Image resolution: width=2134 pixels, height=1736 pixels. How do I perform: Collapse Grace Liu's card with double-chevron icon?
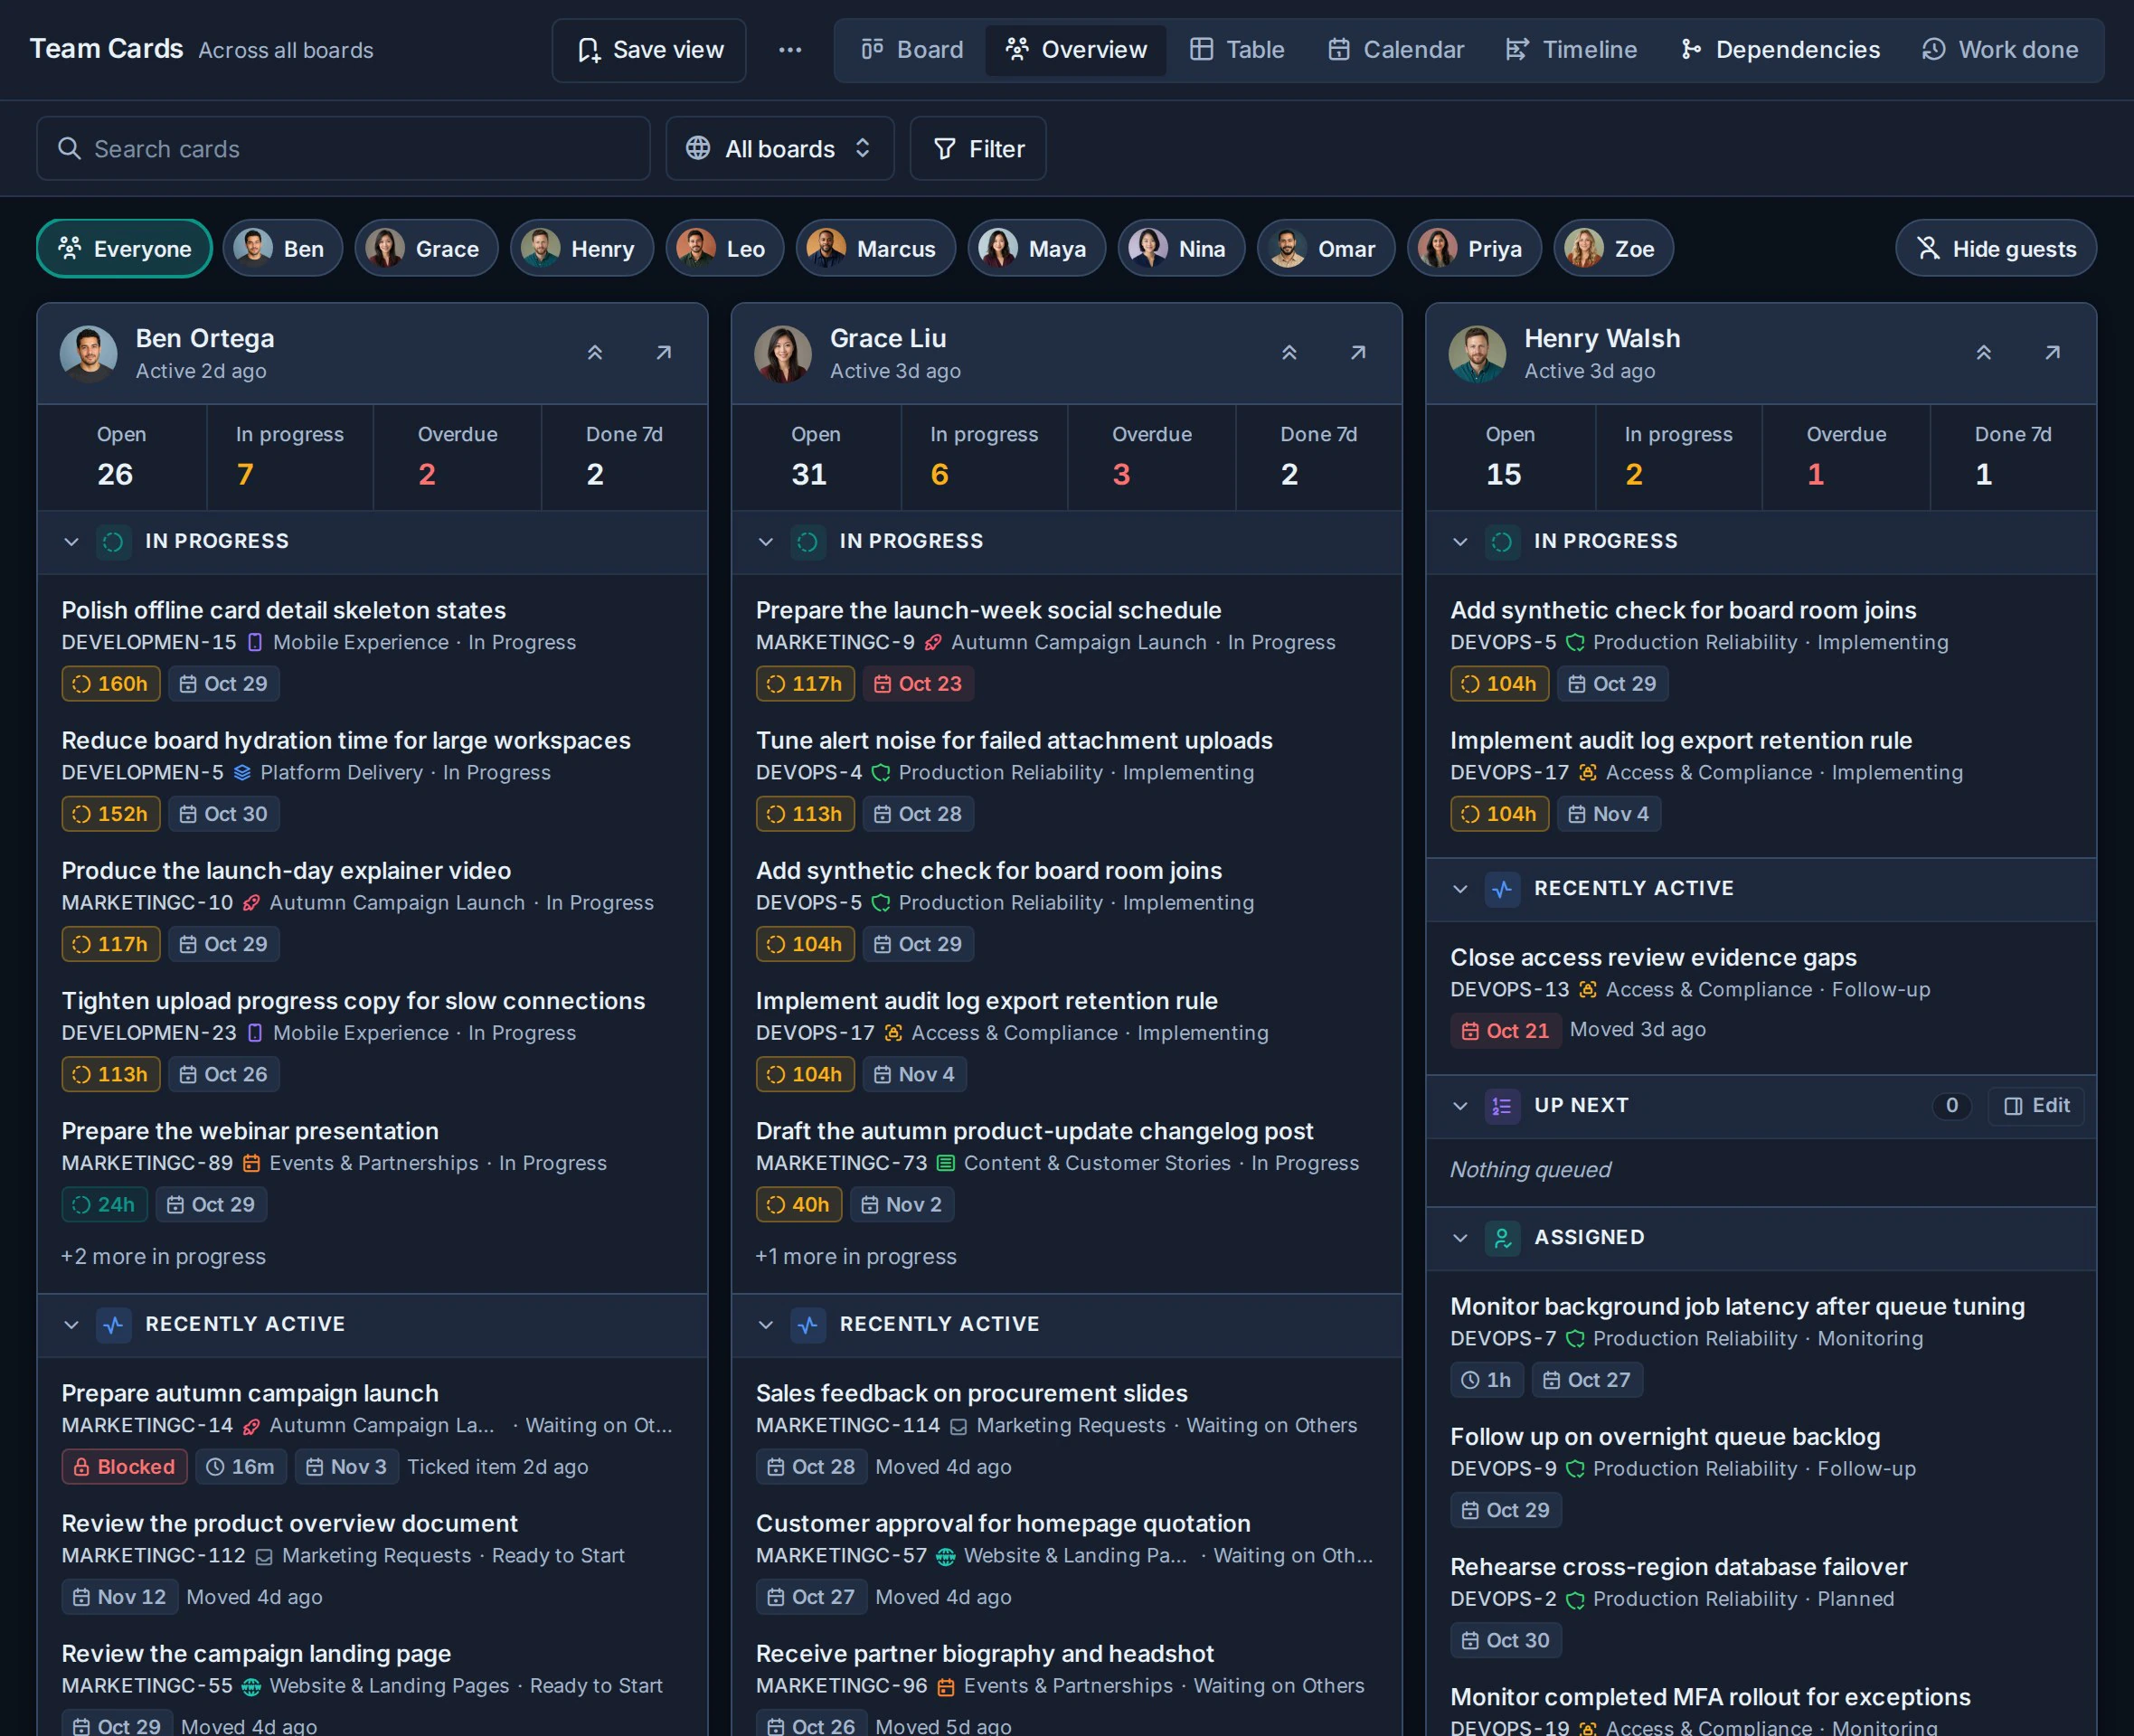[1289, 353]
